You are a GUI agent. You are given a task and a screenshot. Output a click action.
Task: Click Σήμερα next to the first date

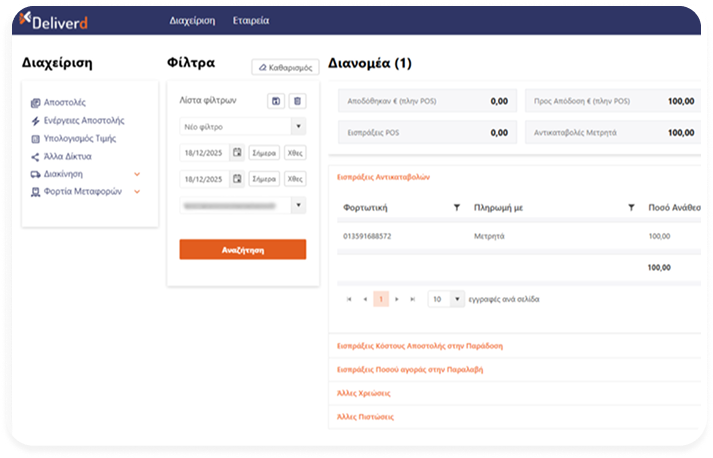(263, 153)
